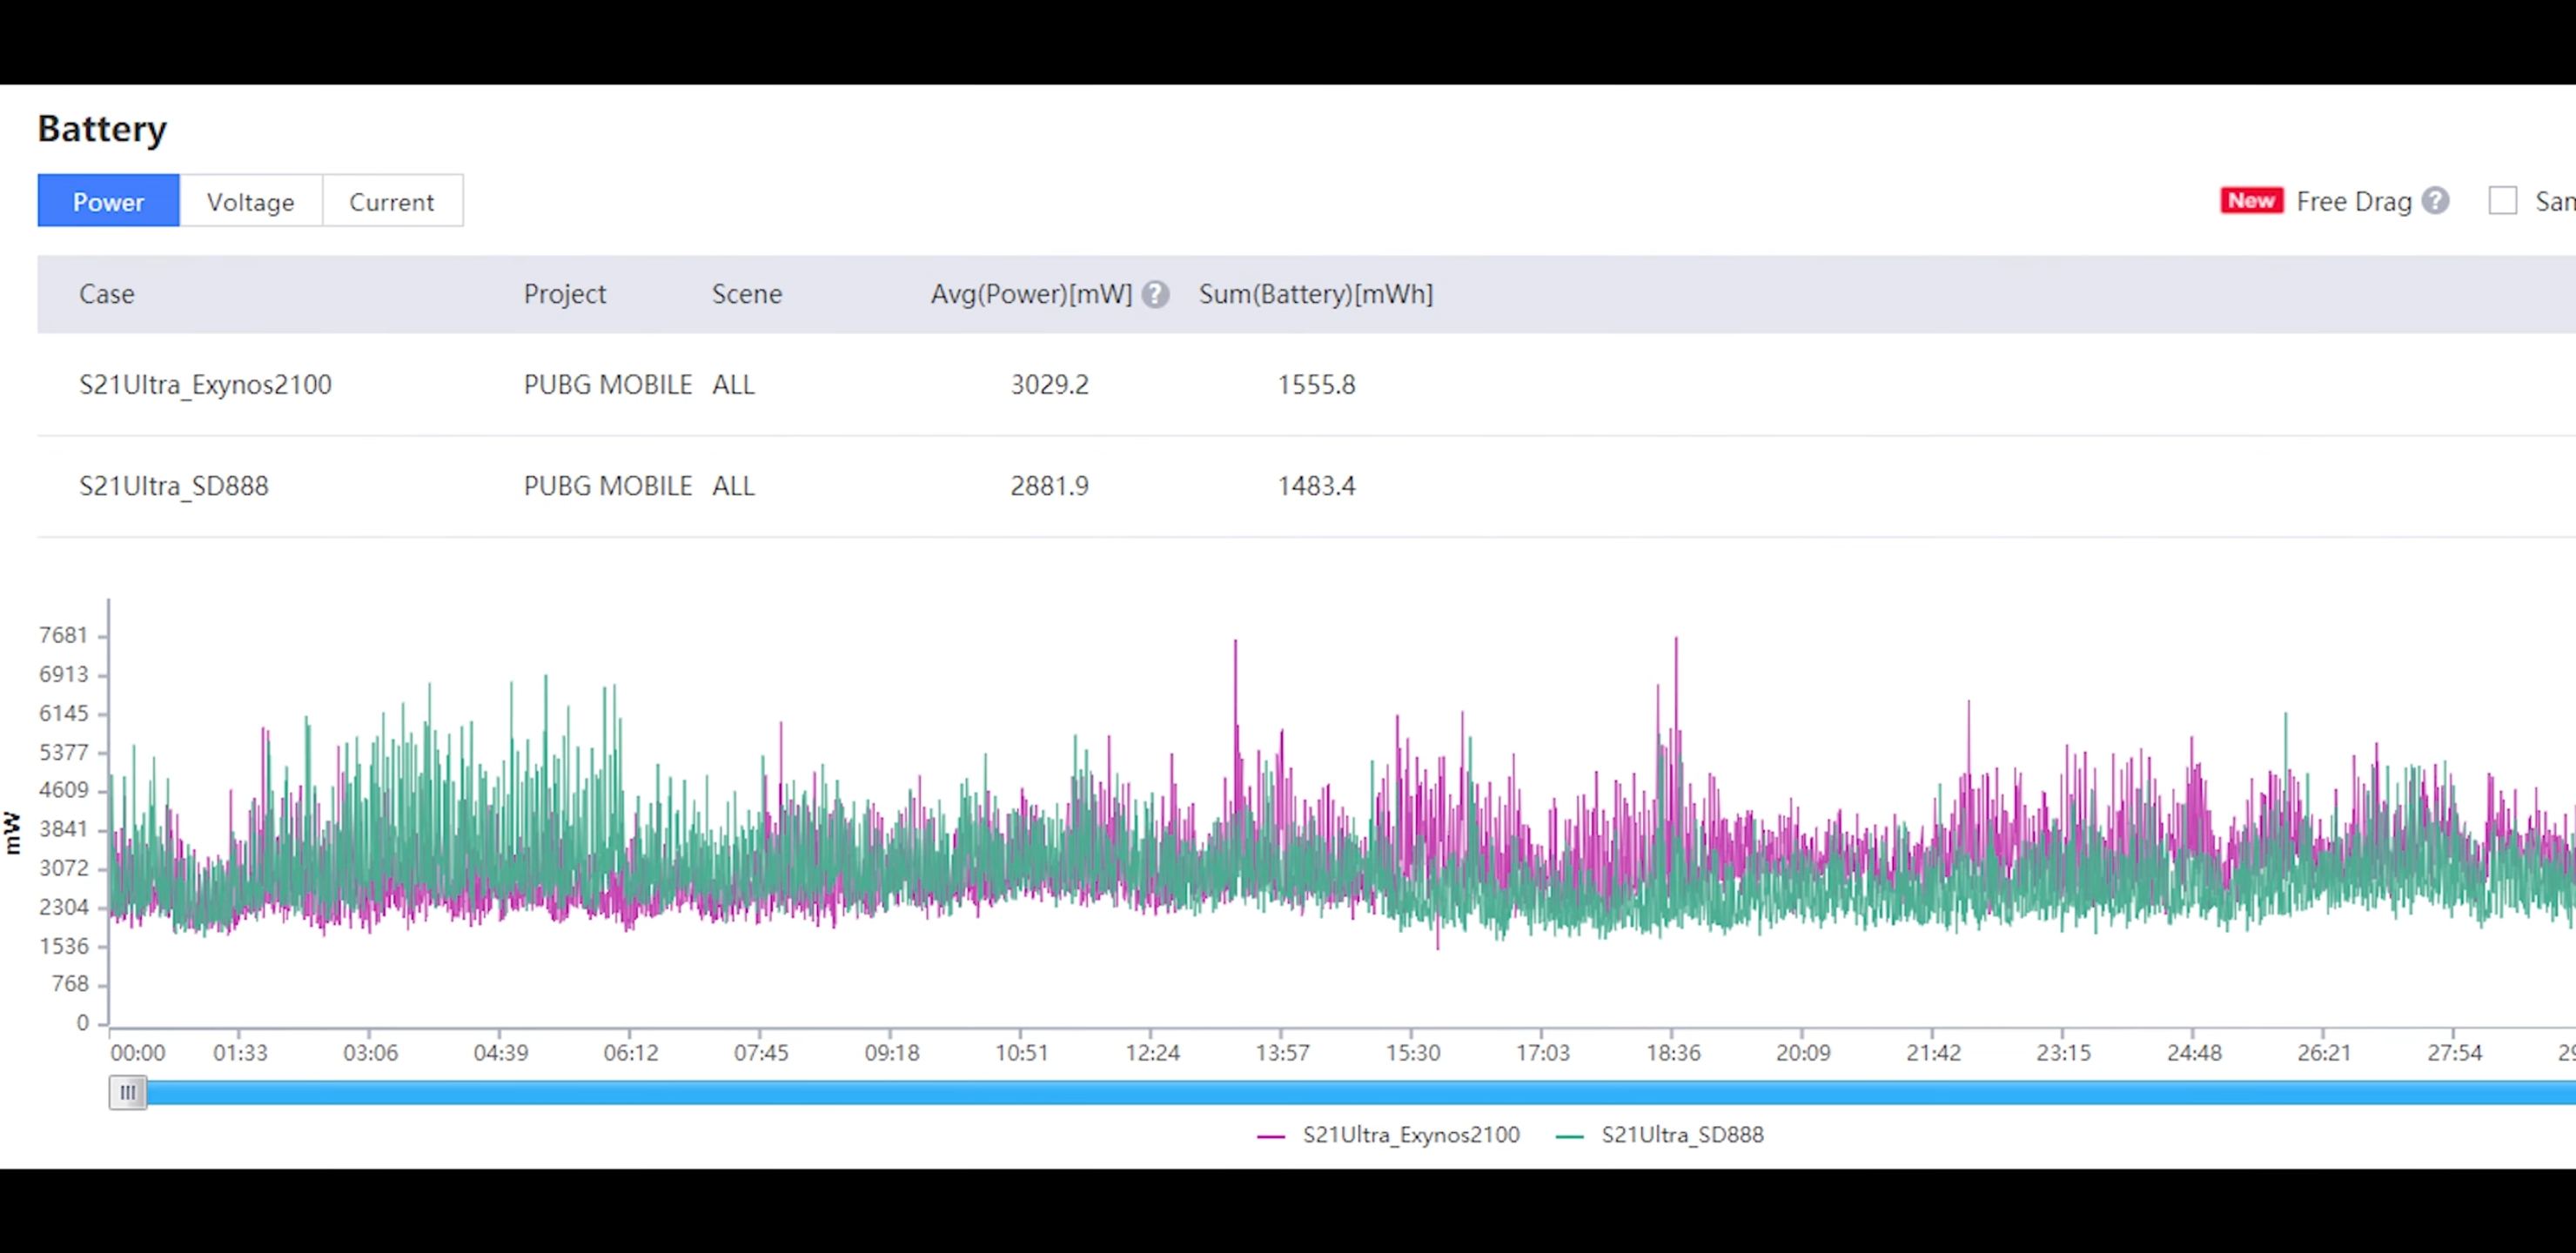Grab the timeline range slider handle
This screenshot has width=2576, height=1253.
coord(128,1092)
